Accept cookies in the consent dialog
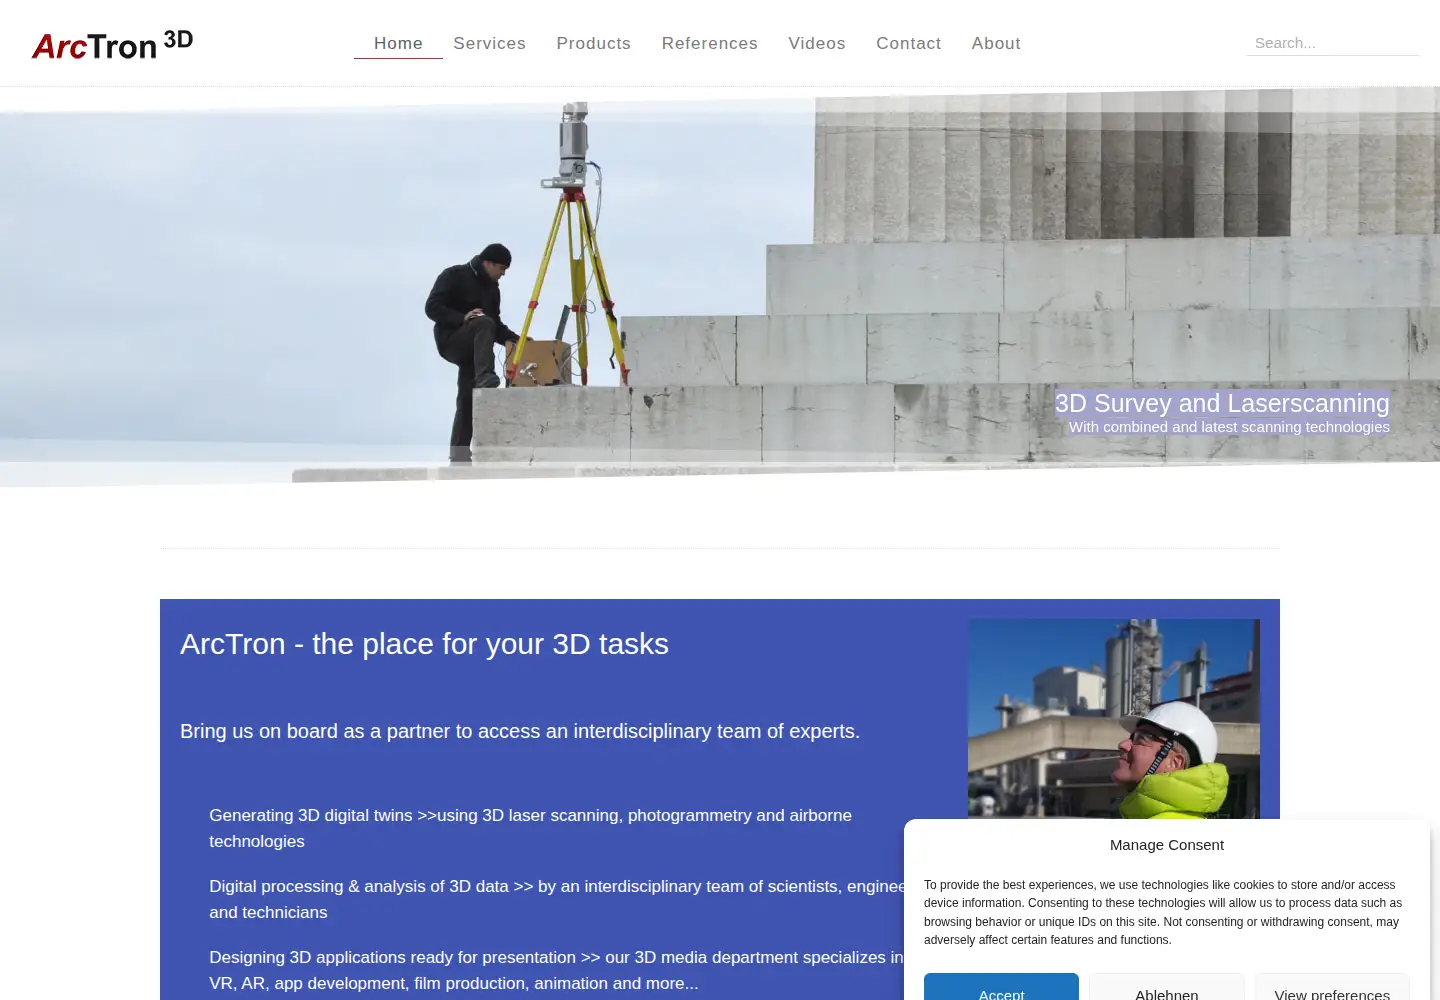The width and height of the screenshot is (1440, 1000). 1001,987
